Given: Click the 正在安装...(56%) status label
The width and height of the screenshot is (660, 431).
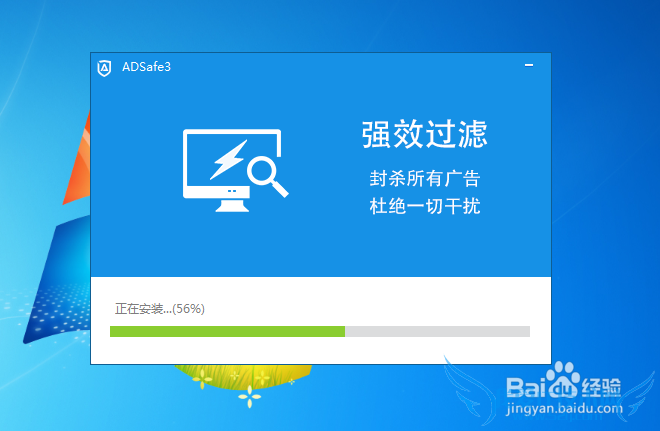Looking at the screenshot, I should (x=160, y=309).
